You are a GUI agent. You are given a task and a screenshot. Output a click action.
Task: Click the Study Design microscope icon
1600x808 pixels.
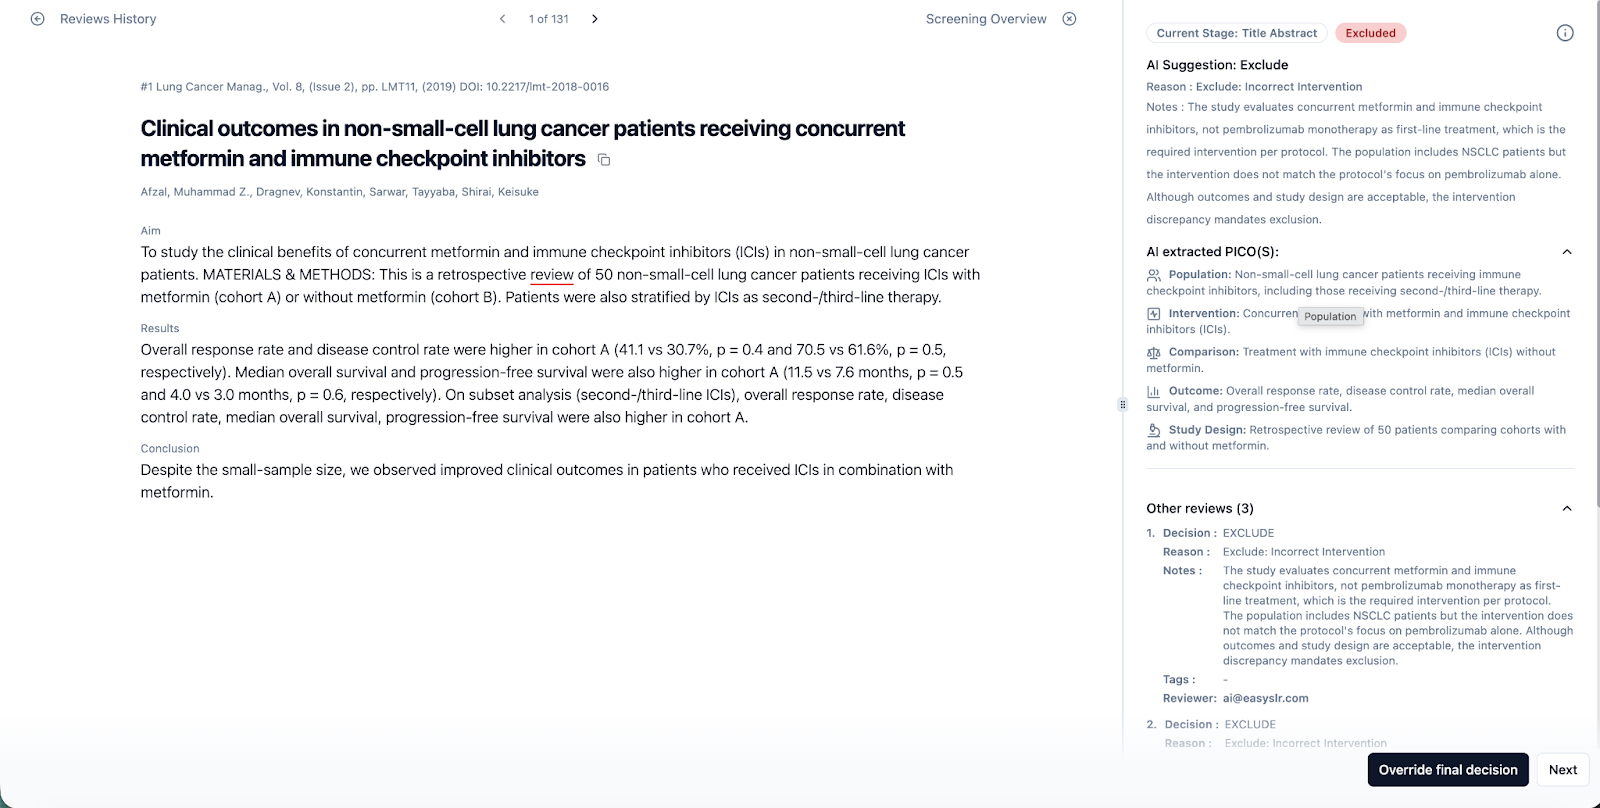click(x=1154, y=431)
